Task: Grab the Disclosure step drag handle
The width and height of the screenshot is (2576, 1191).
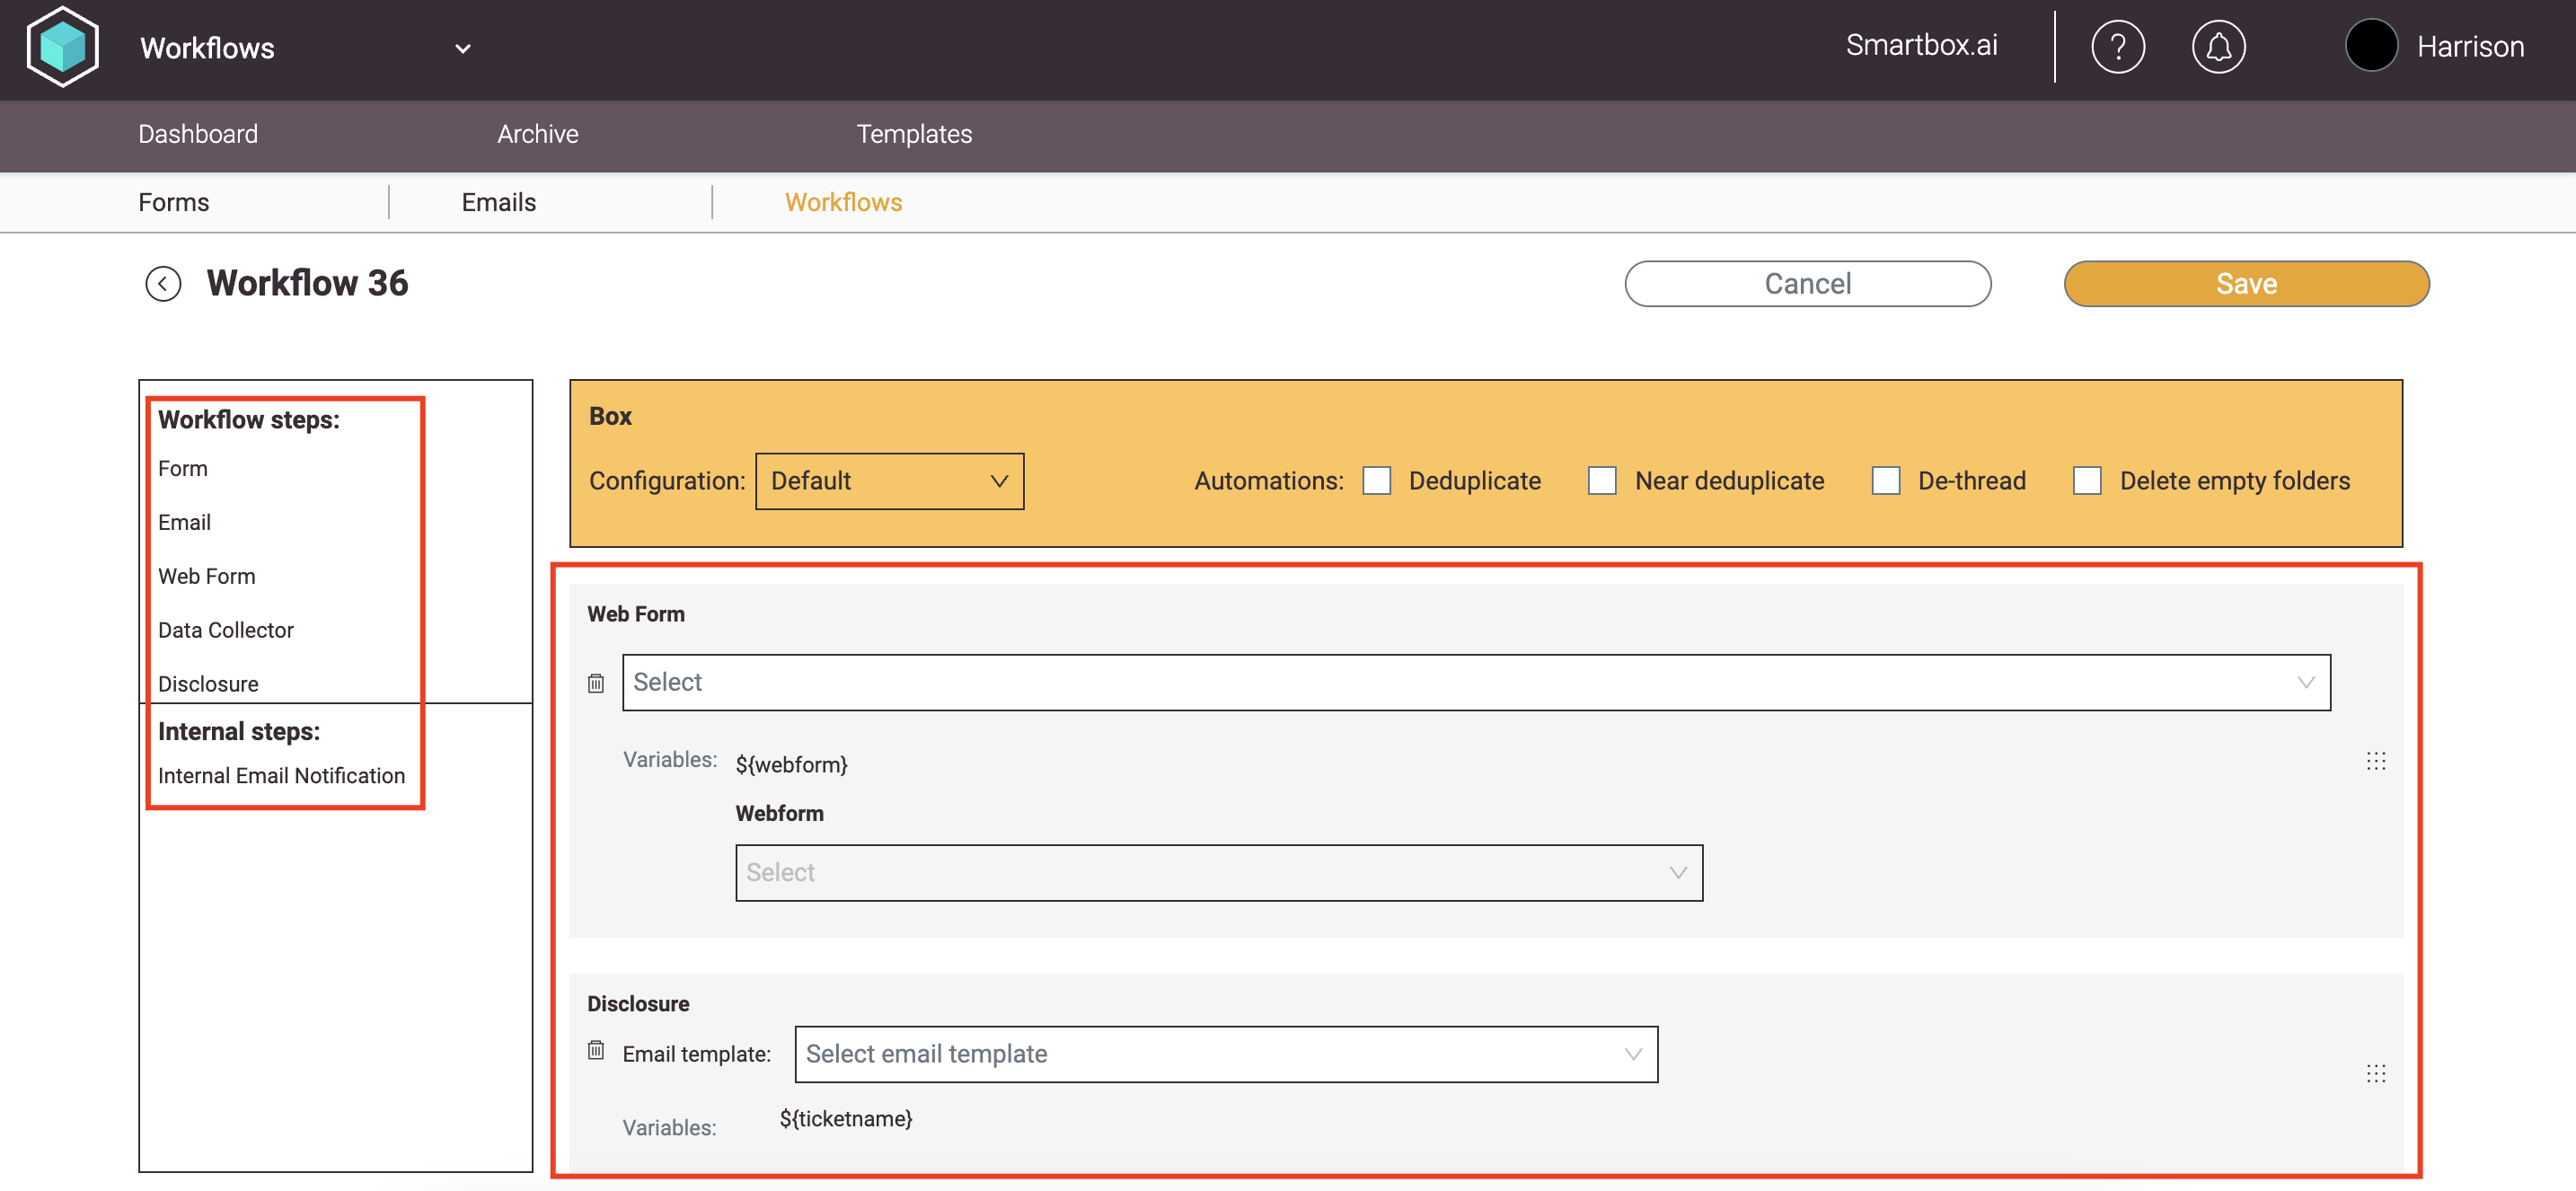Action: [2376, 1074]
